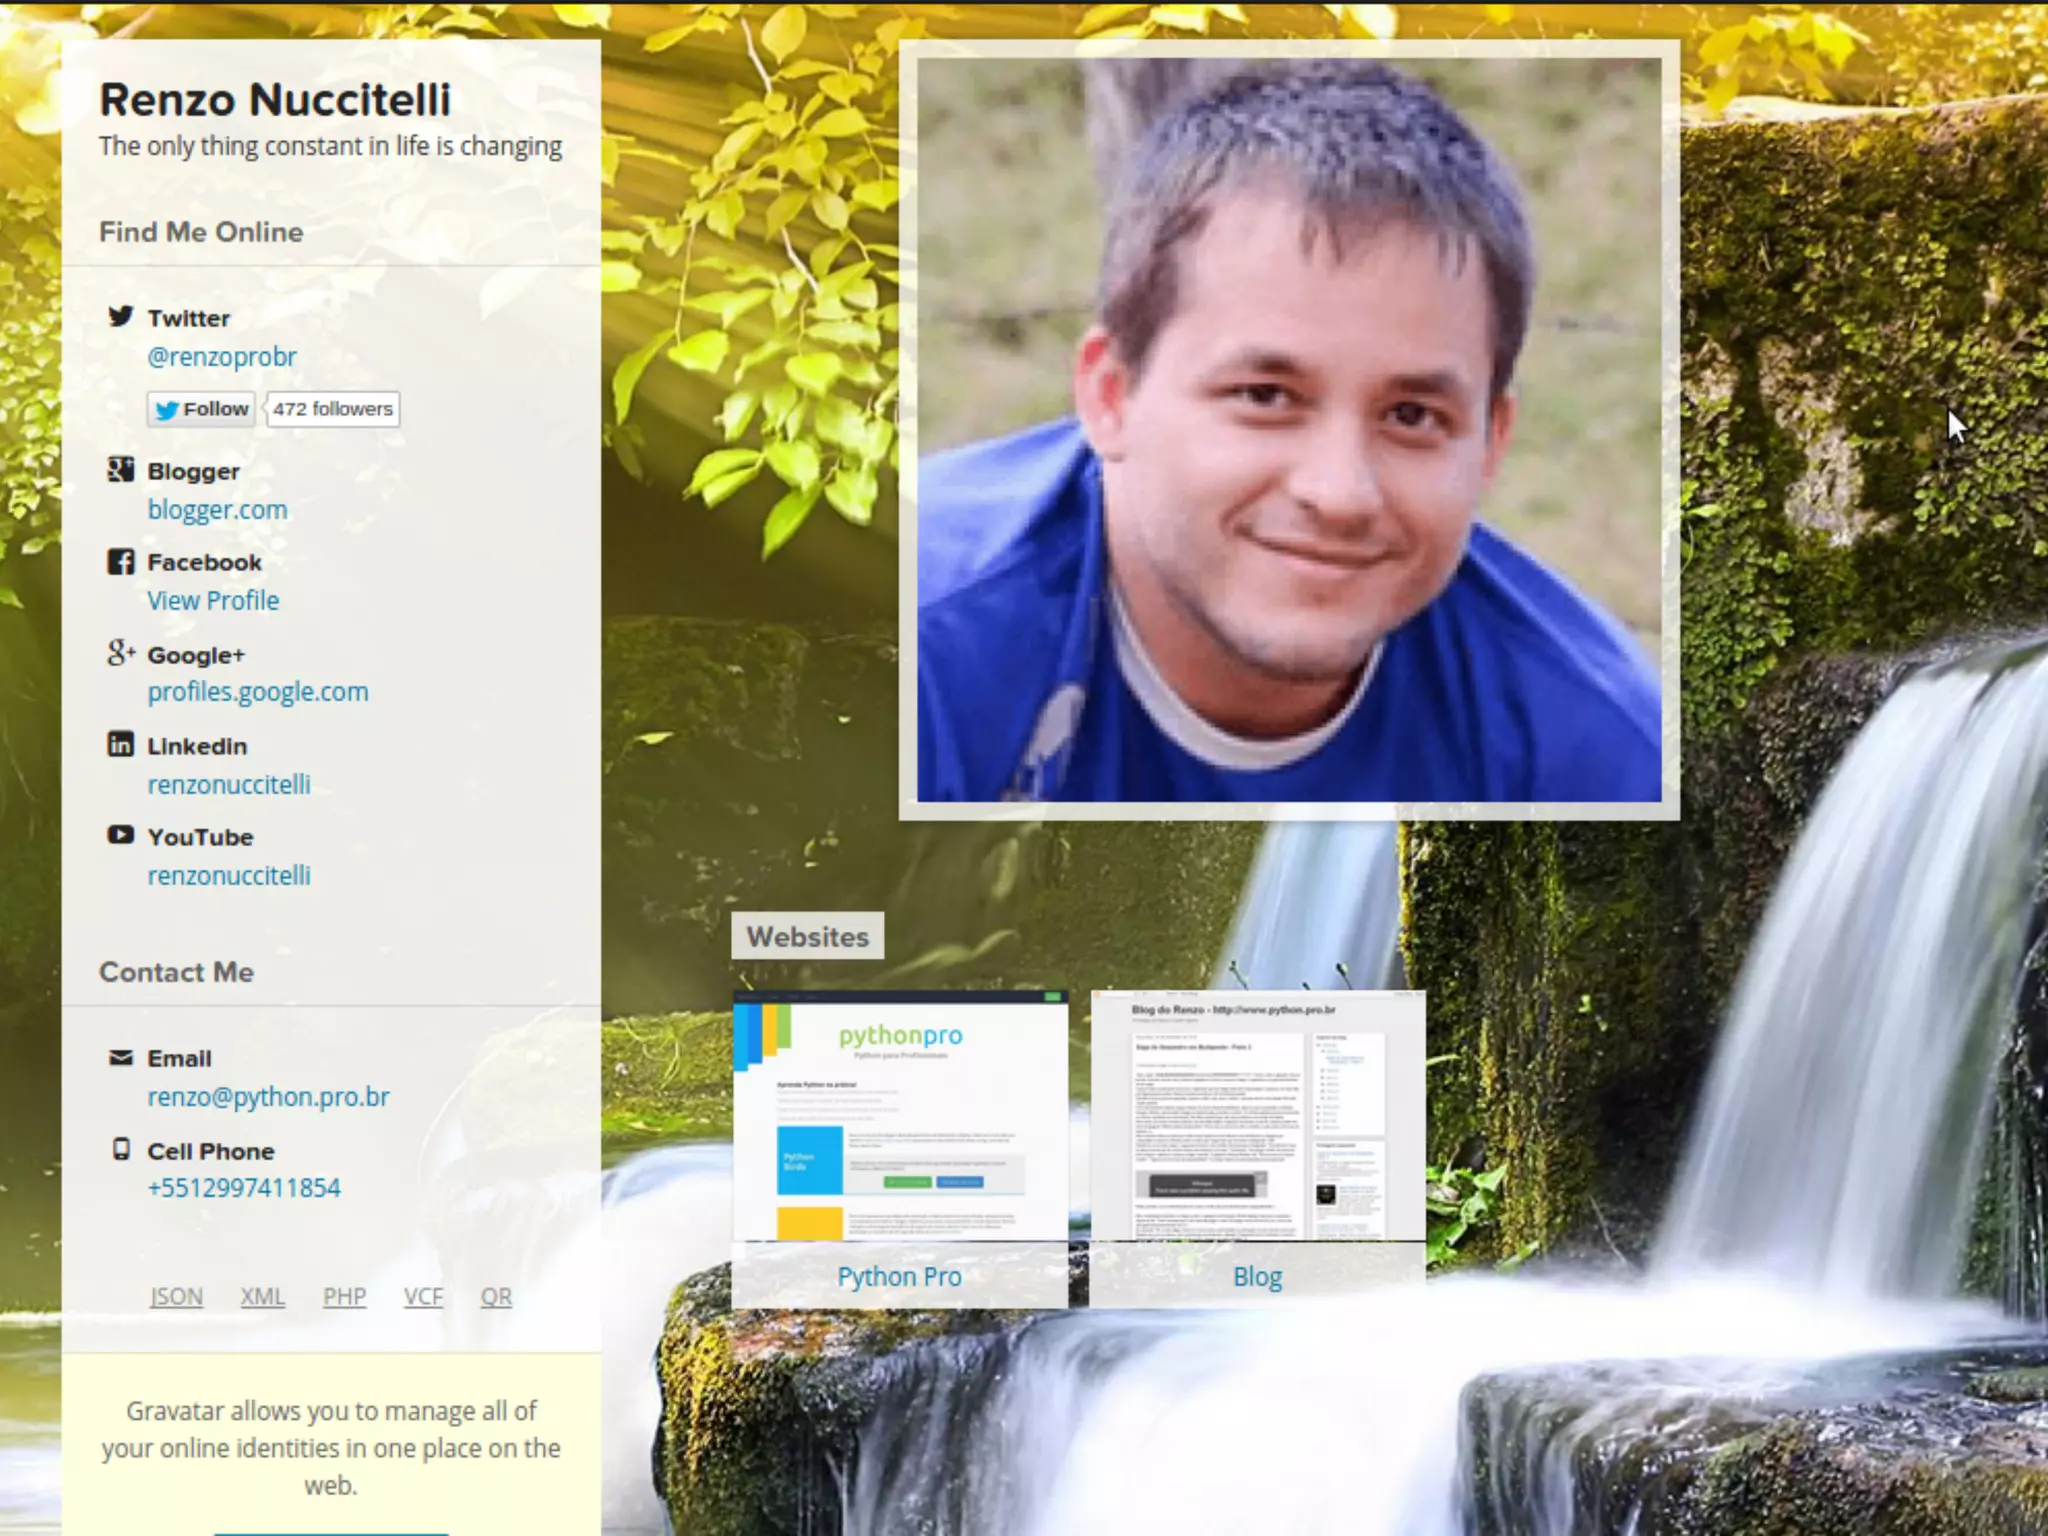Click the Cell Phone label
2048x1536 pixels.
(x=211, y=1151)
